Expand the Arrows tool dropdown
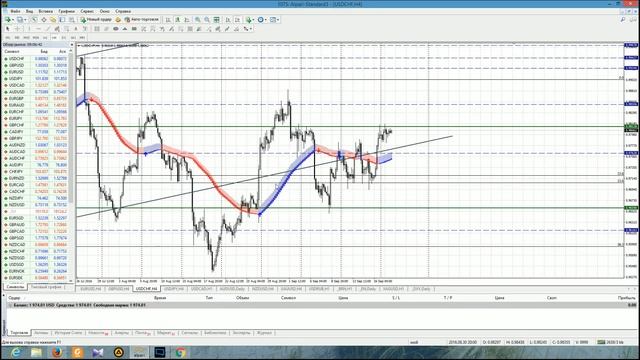Image resolution: width=640 pixels, height=360 pixels. 251,29
